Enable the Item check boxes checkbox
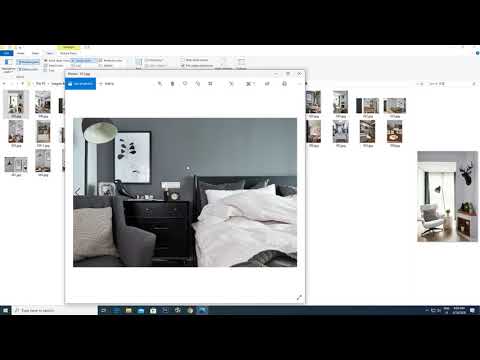Screen dimensions: 480x360 [182, 60]
